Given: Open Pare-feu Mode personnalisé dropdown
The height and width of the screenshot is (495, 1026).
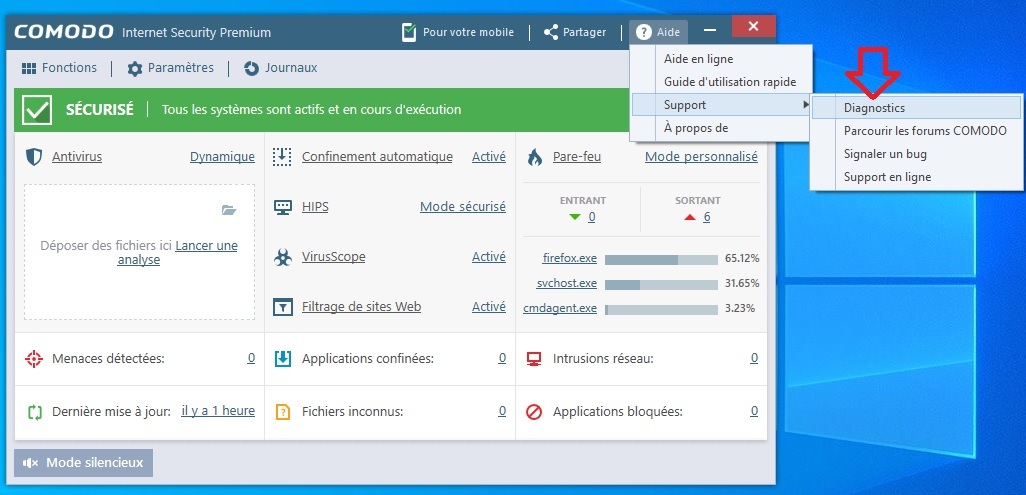Looking at the screenshot, I should pyautogui.click(x=700, y=157).
